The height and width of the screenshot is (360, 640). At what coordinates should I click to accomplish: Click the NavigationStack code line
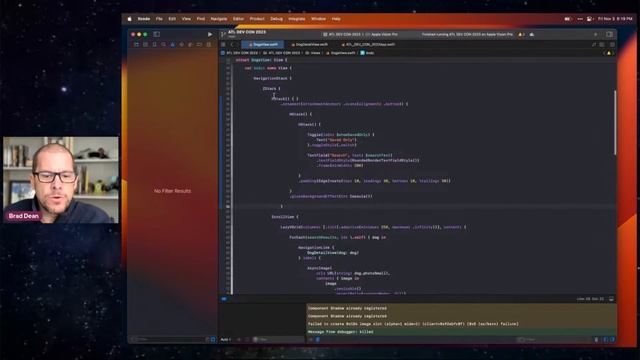[272, 78]
